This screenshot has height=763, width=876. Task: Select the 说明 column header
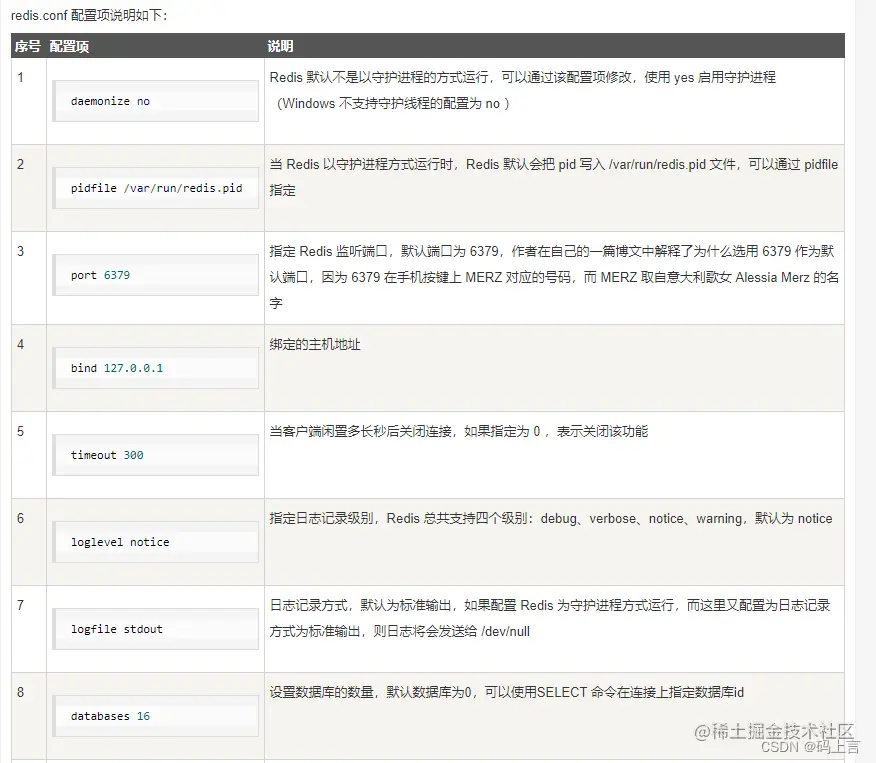pyautogui.click(x=278, y=45)
